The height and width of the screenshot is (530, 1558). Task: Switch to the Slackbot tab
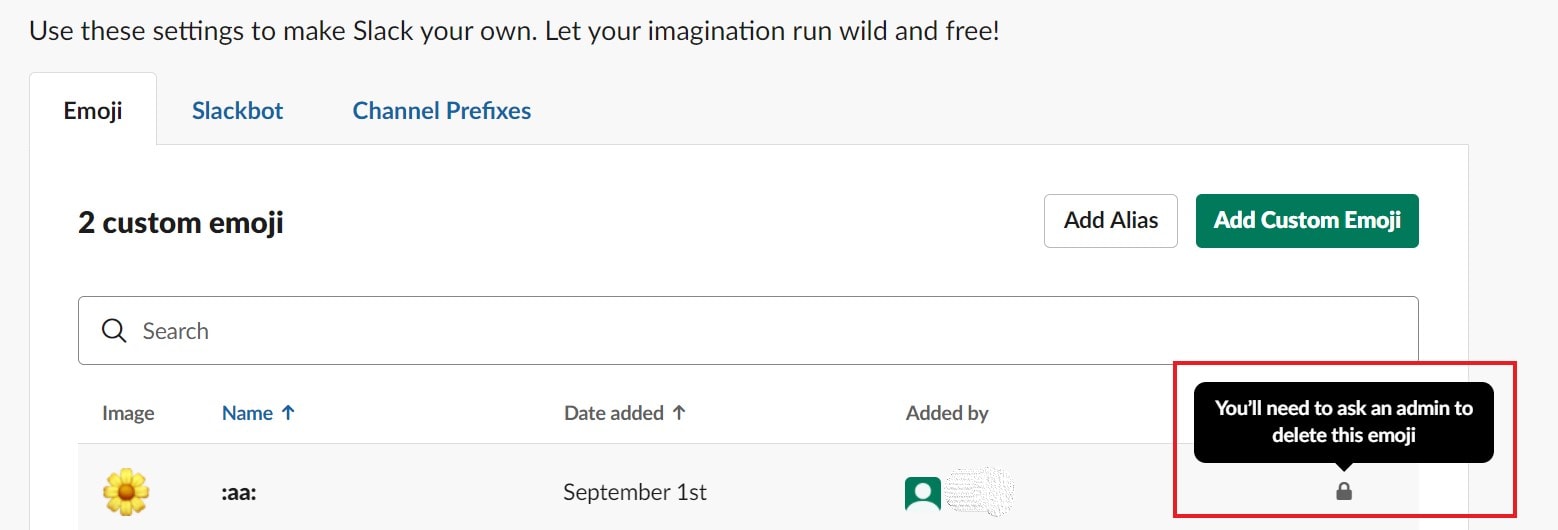[238, 110]
